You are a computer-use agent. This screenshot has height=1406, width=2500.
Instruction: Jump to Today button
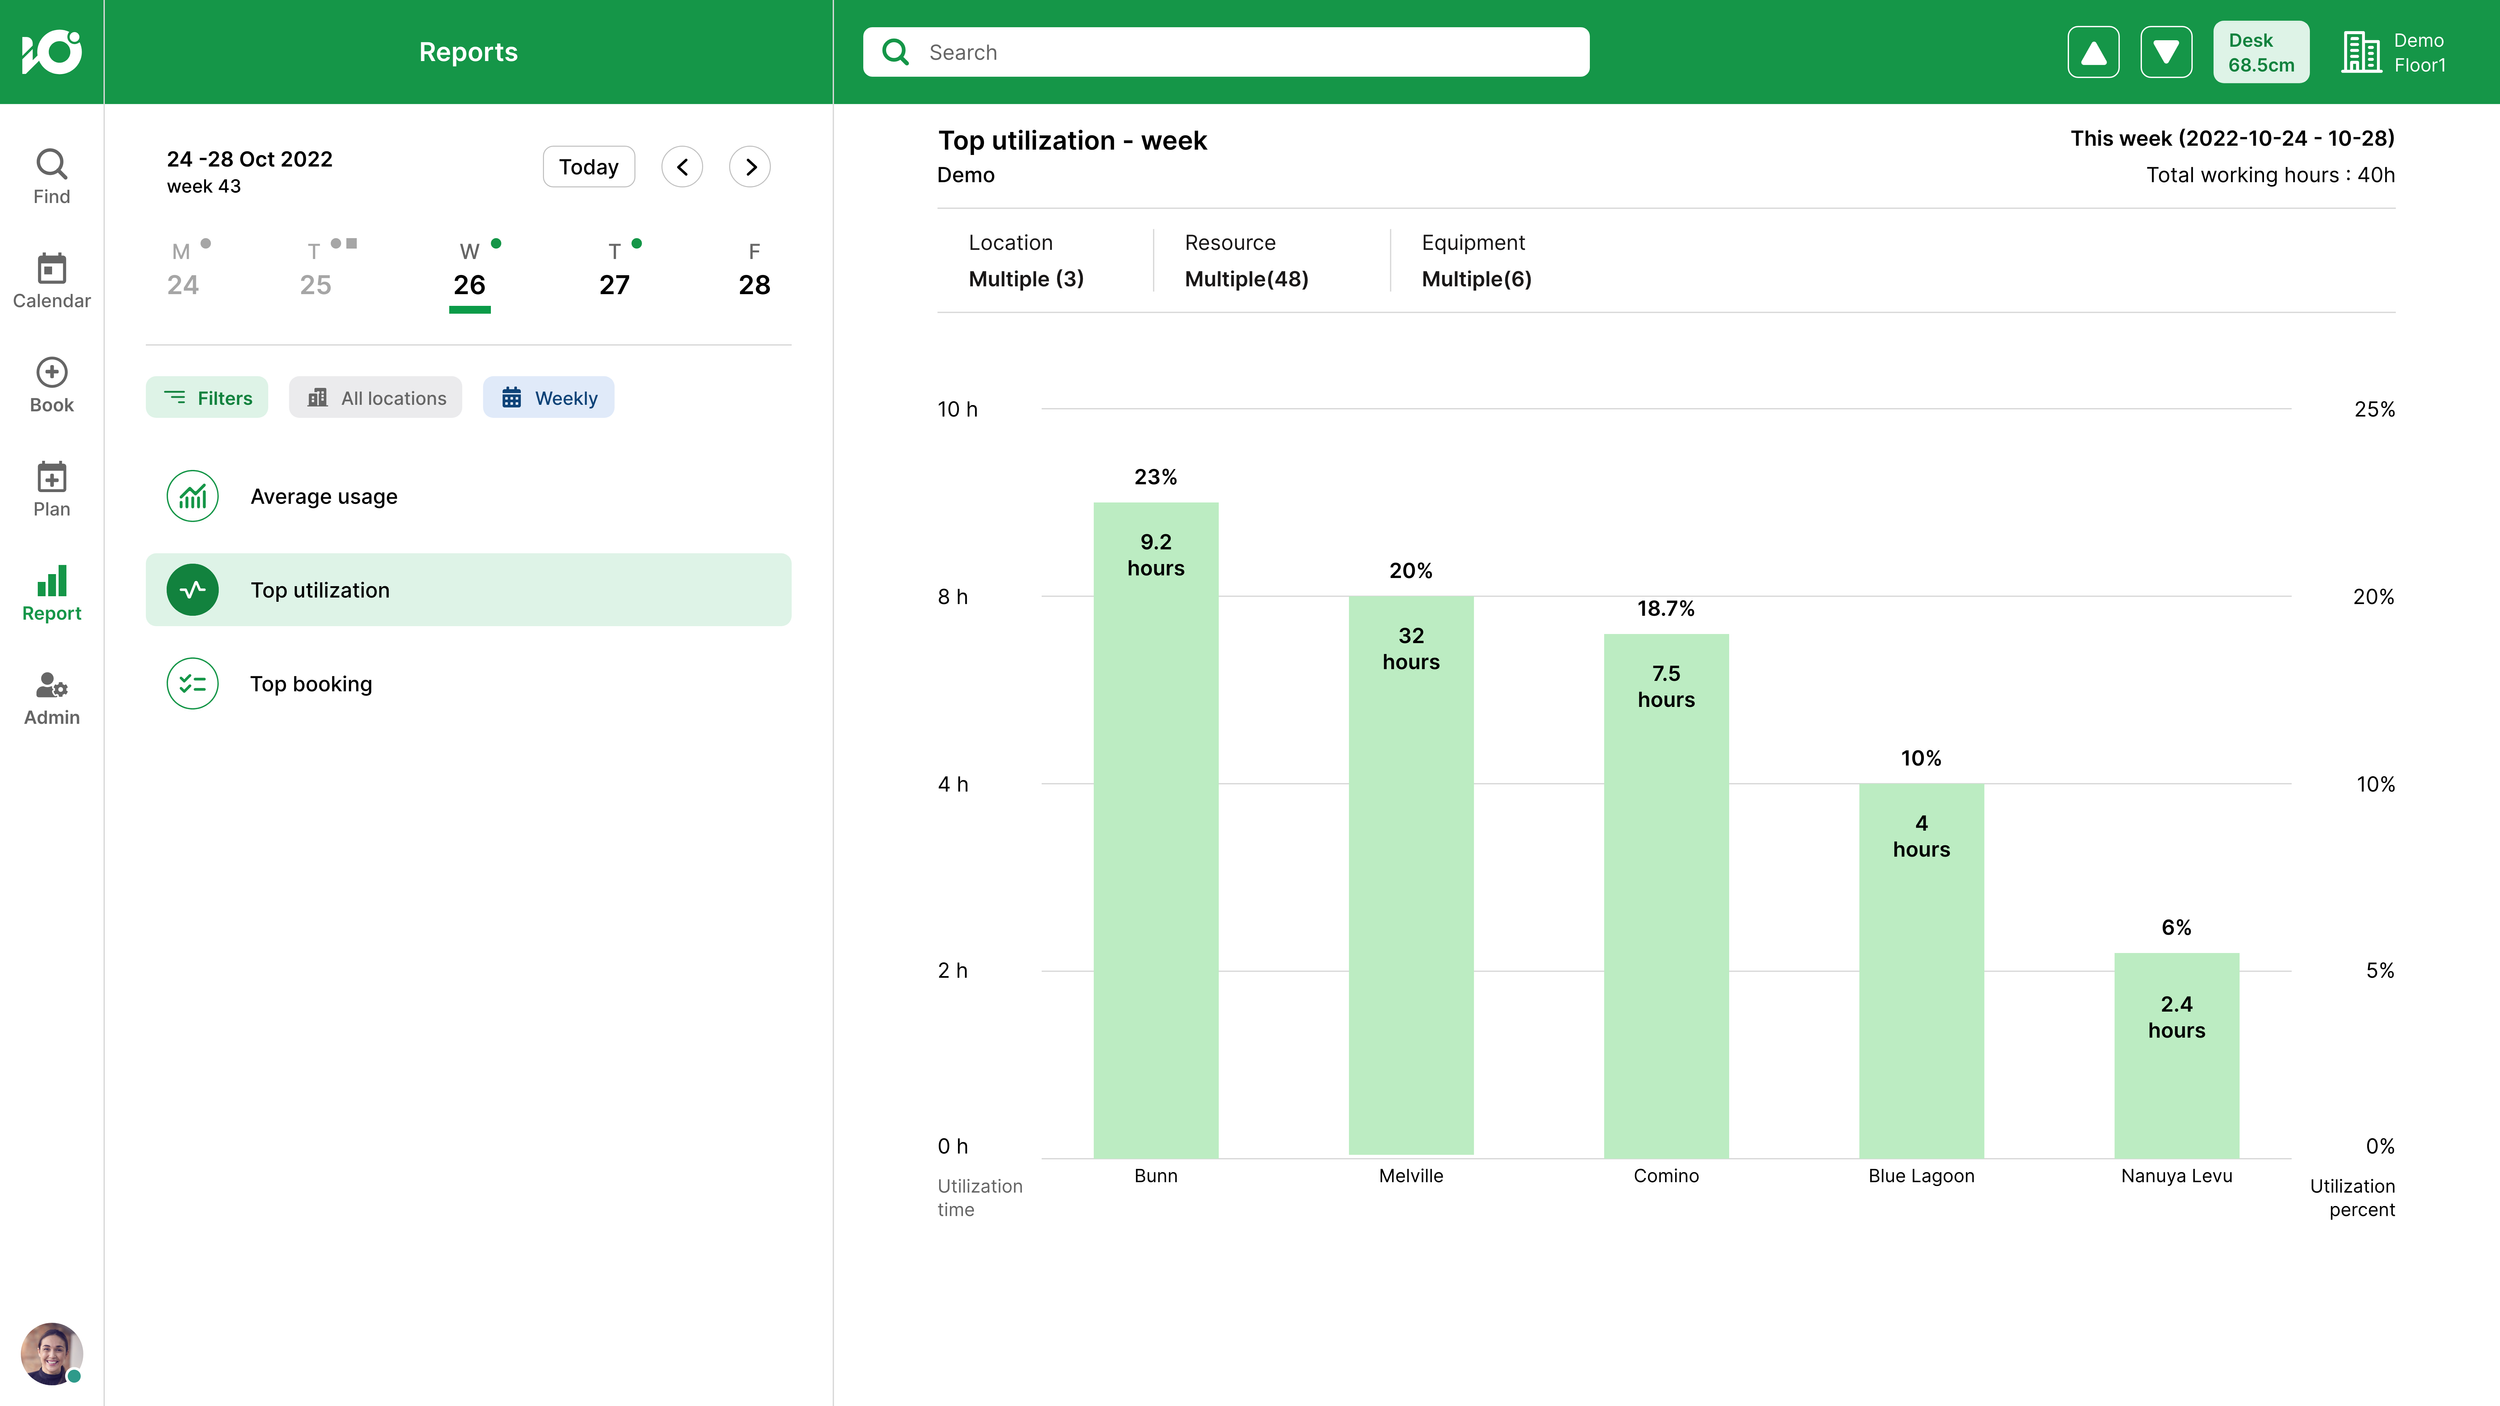pos(589,167)
